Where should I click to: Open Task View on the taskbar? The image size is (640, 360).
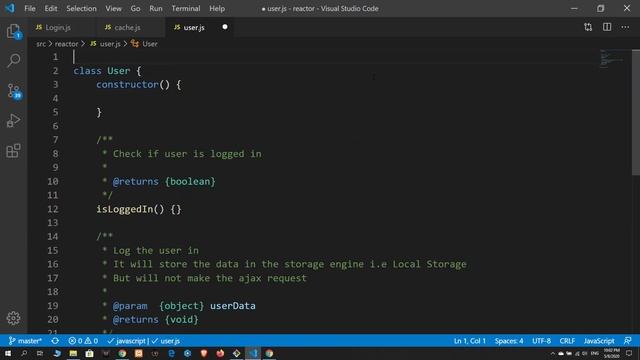40,353
